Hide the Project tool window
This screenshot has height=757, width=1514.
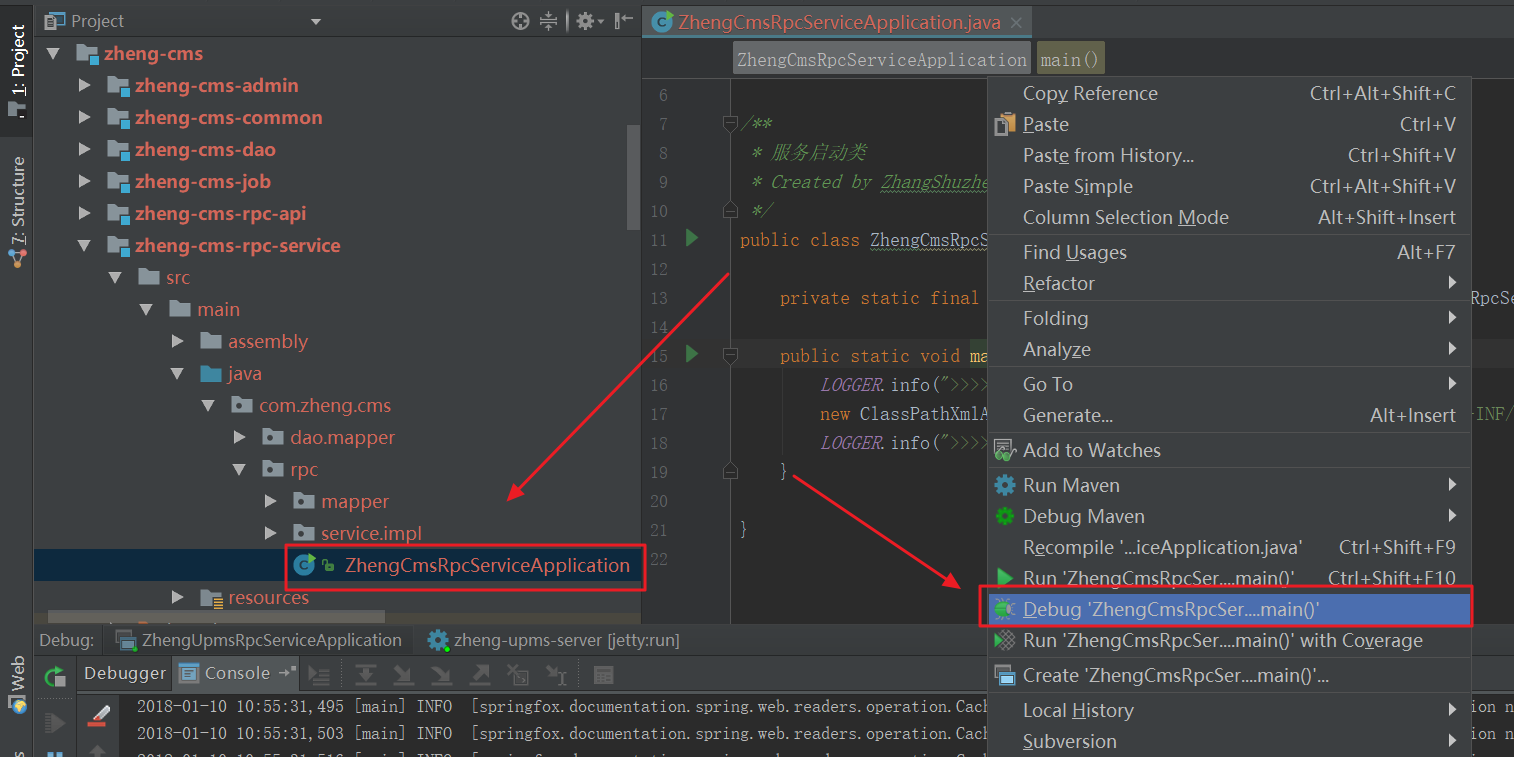click(x=624, y=21)
